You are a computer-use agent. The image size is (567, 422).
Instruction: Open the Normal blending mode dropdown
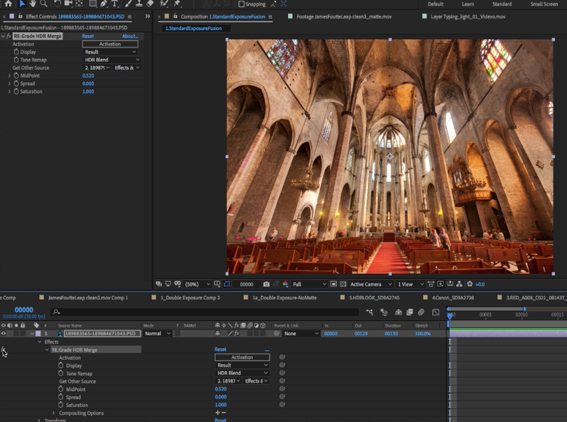point(158,333)
